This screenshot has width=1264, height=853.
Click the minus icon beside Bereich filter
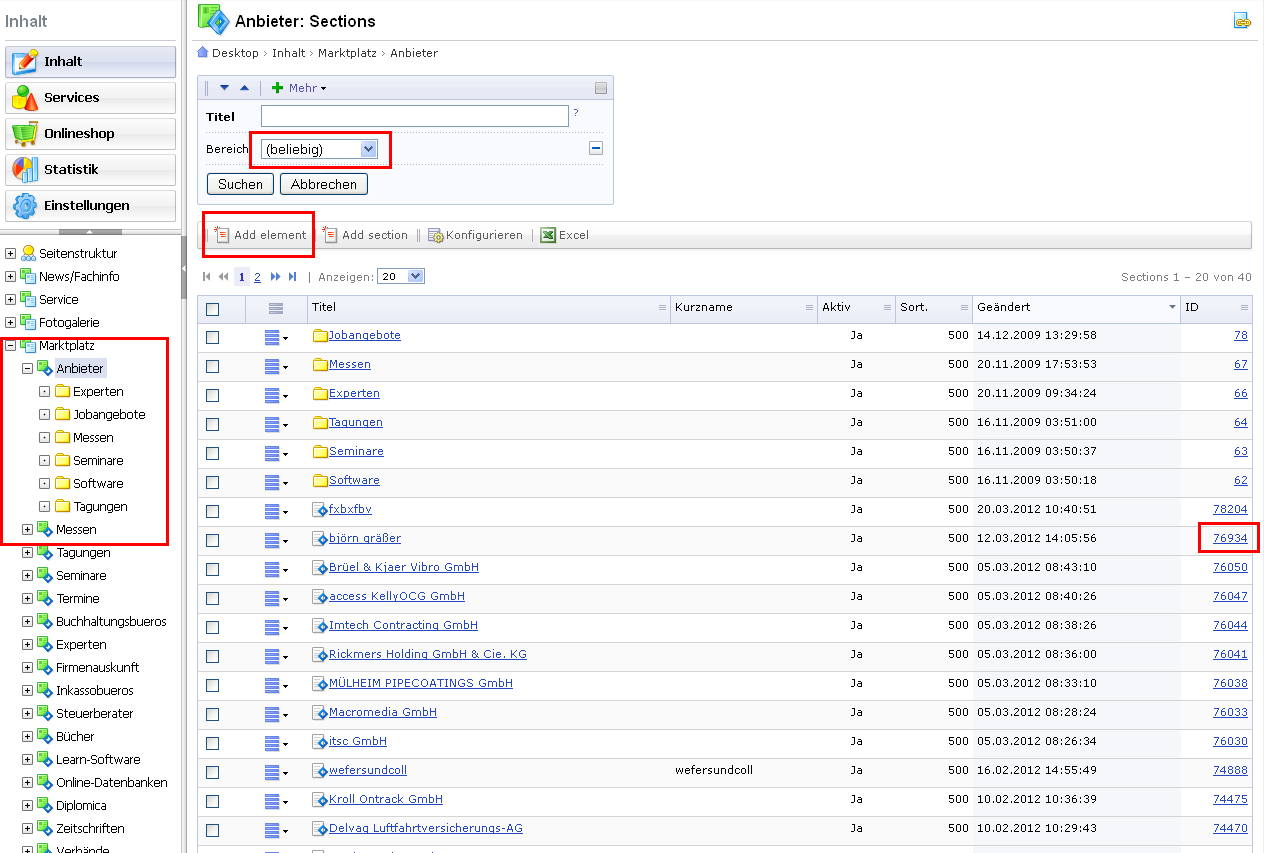596,148
